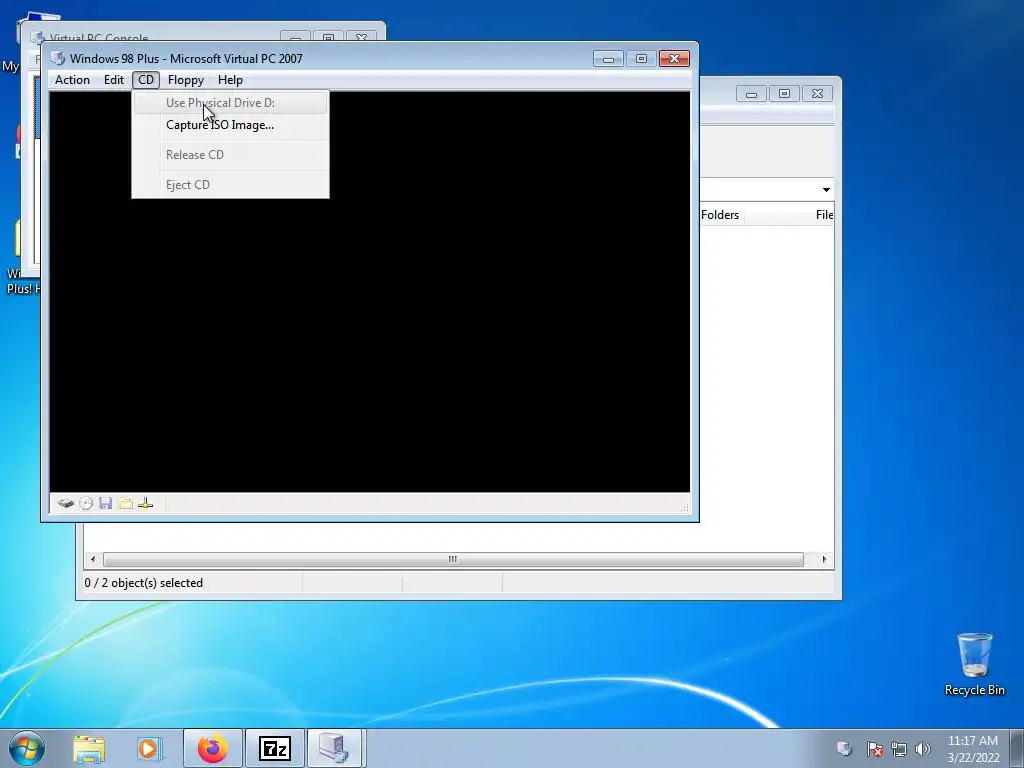Close the Windows 98 Plus Virtual PC window
The image size is (1024, 768).
[x=674, y=59]
